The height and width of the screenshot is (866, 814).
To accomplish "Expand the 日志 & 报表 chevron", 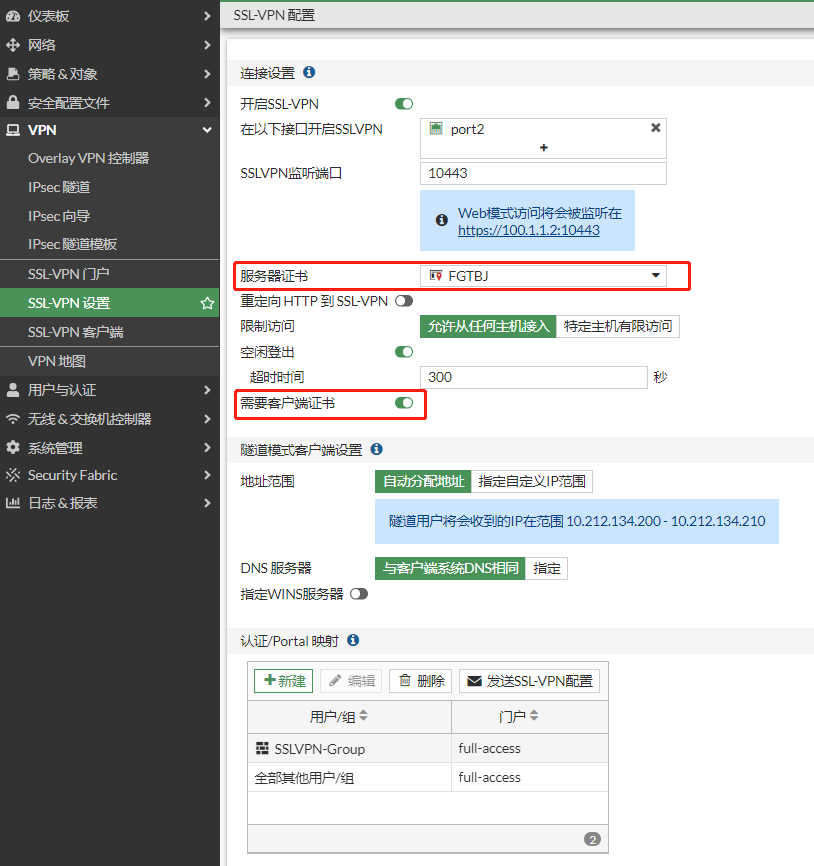I will click(x=207, y=503).
